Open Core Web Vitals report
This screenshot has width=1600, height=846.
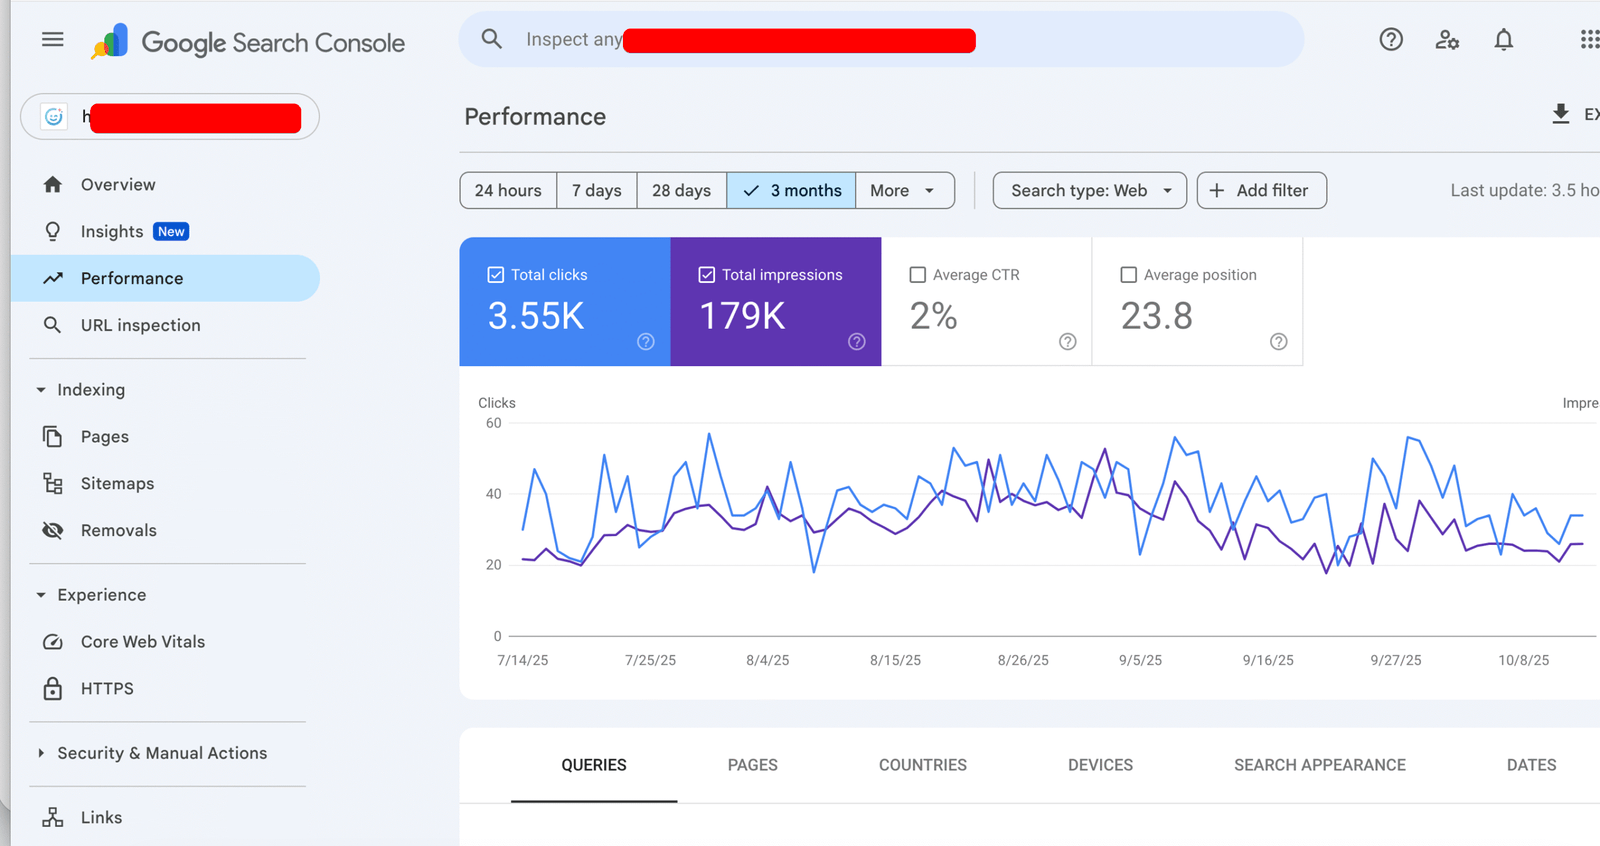(142, 642)
